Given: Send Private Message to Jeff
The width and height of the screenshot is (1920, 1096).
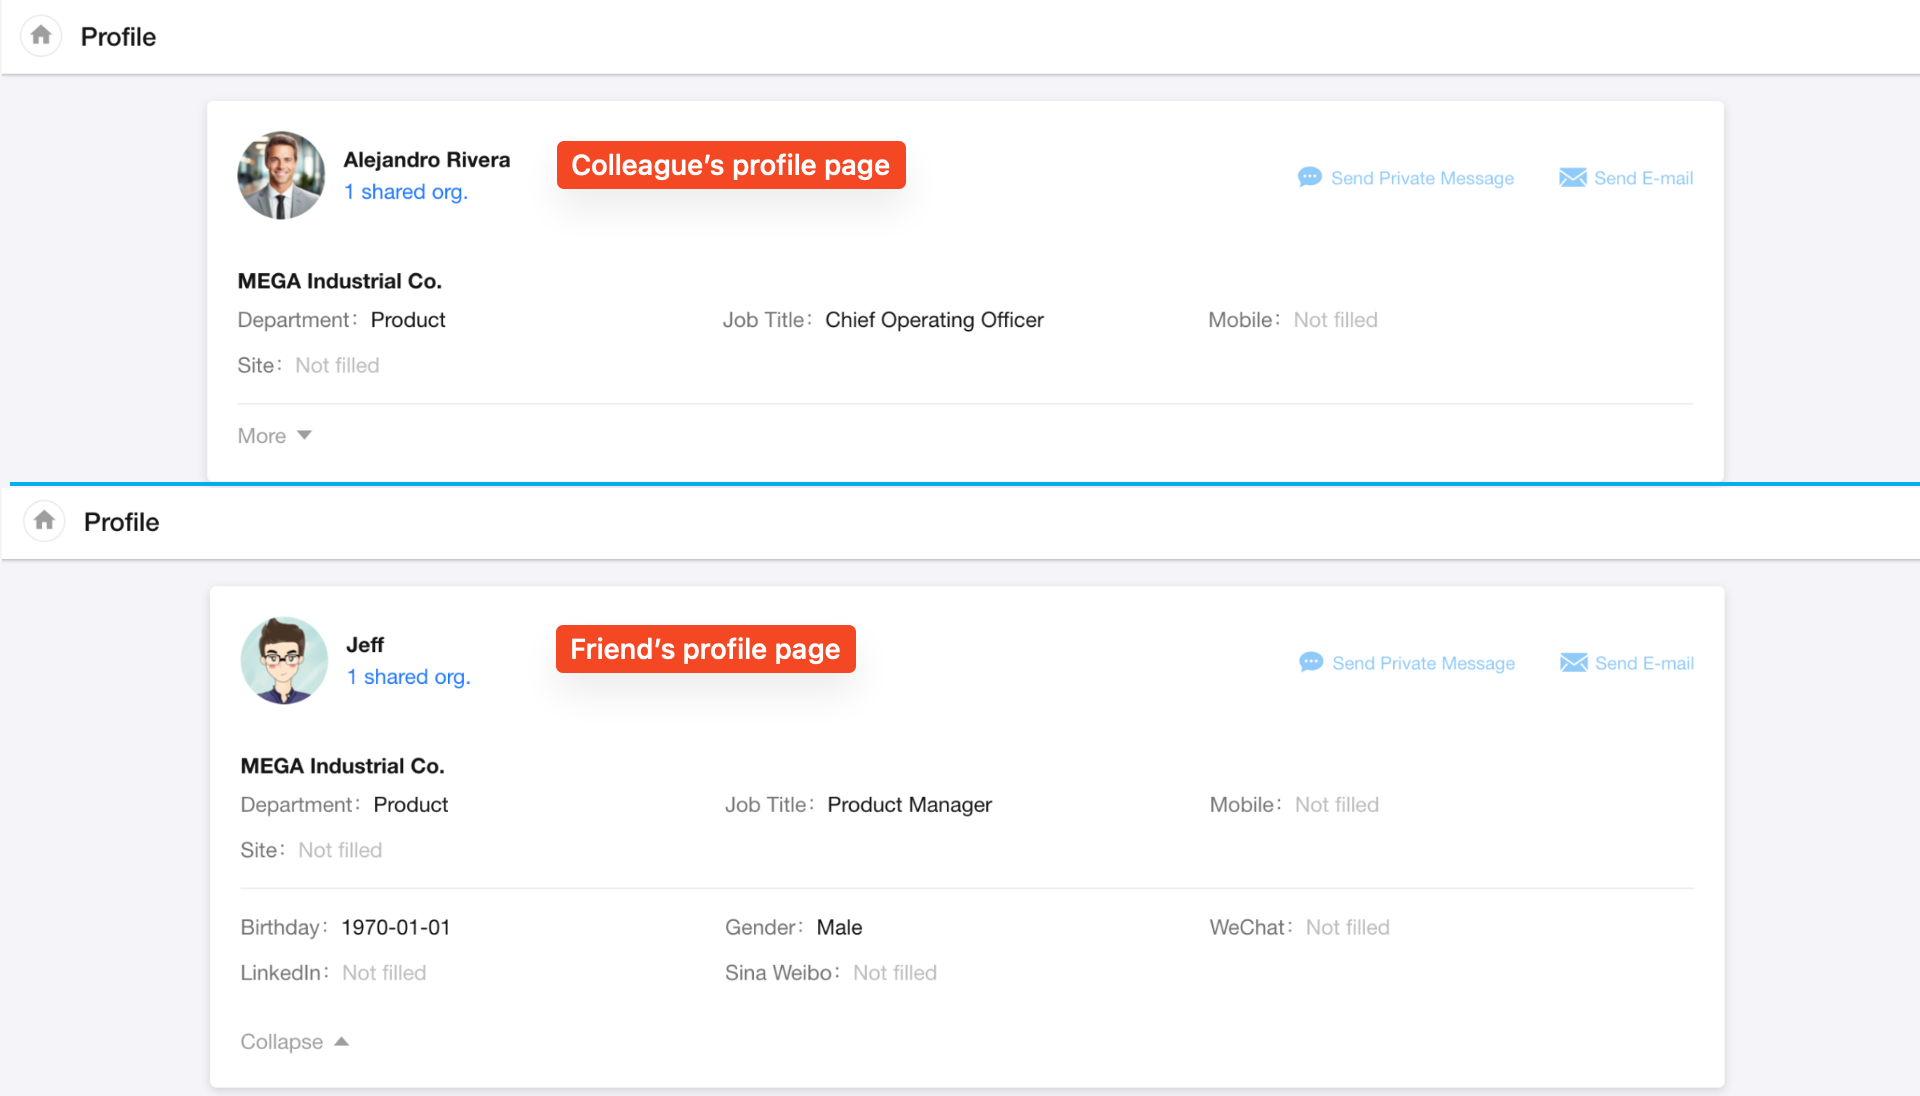Looking at the screenshot, I should pyautogui.click(x=1422, y=663).
